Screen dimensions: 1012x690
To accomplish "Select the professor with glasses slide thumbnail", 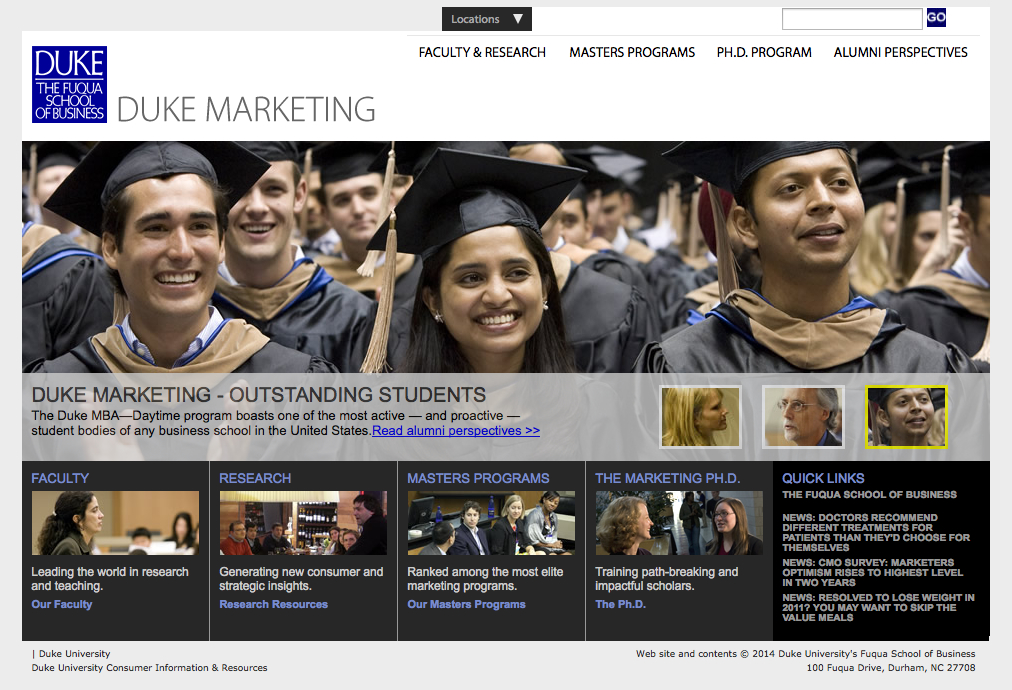I will pyautogui.click(x=803, y=417).
